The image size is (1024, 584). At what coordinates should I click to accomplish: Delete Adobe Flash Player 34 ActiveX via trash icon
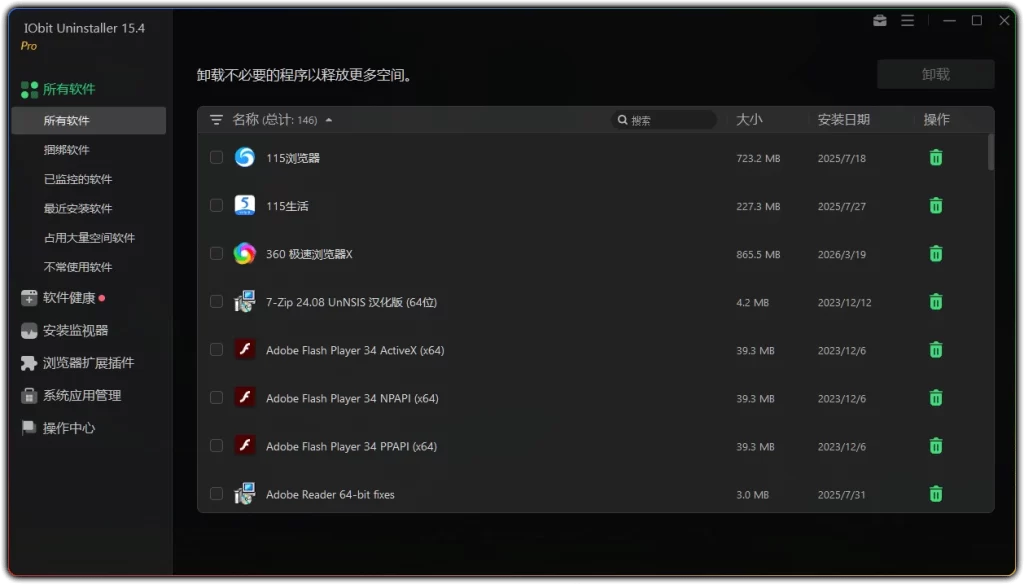(936, 350)
